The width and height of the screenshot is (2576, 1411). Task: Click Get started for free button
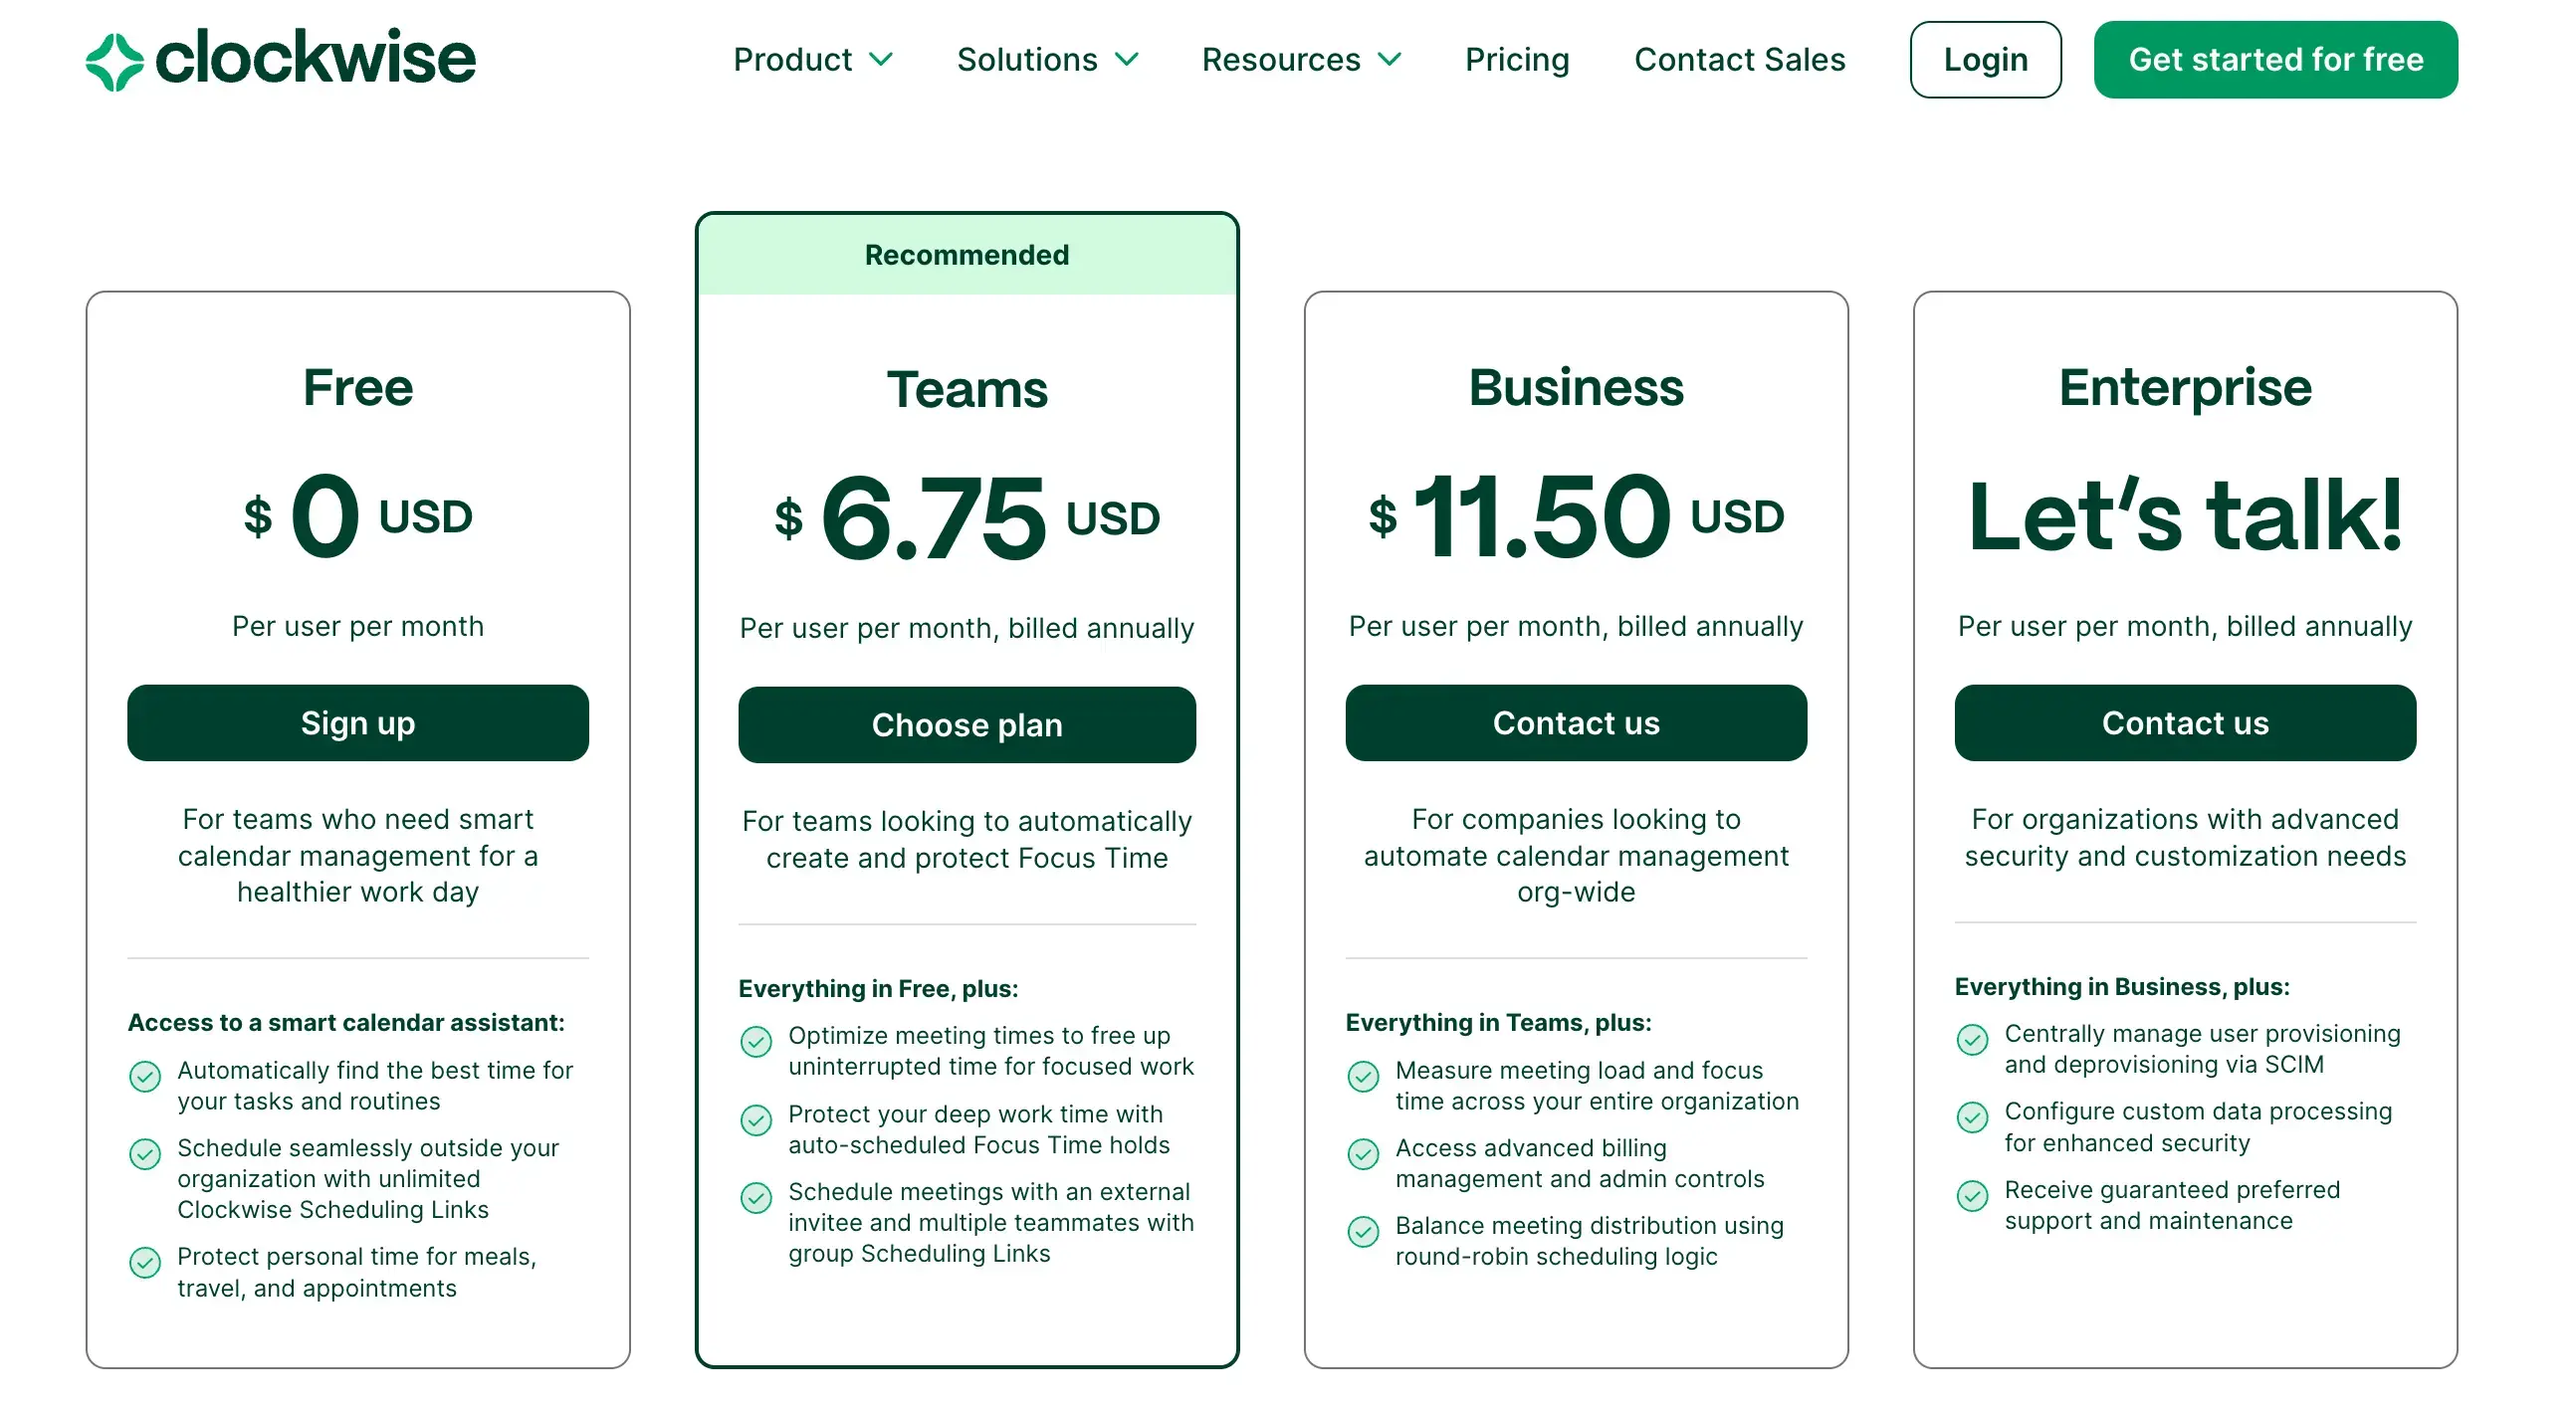[x=2275, y=59]
